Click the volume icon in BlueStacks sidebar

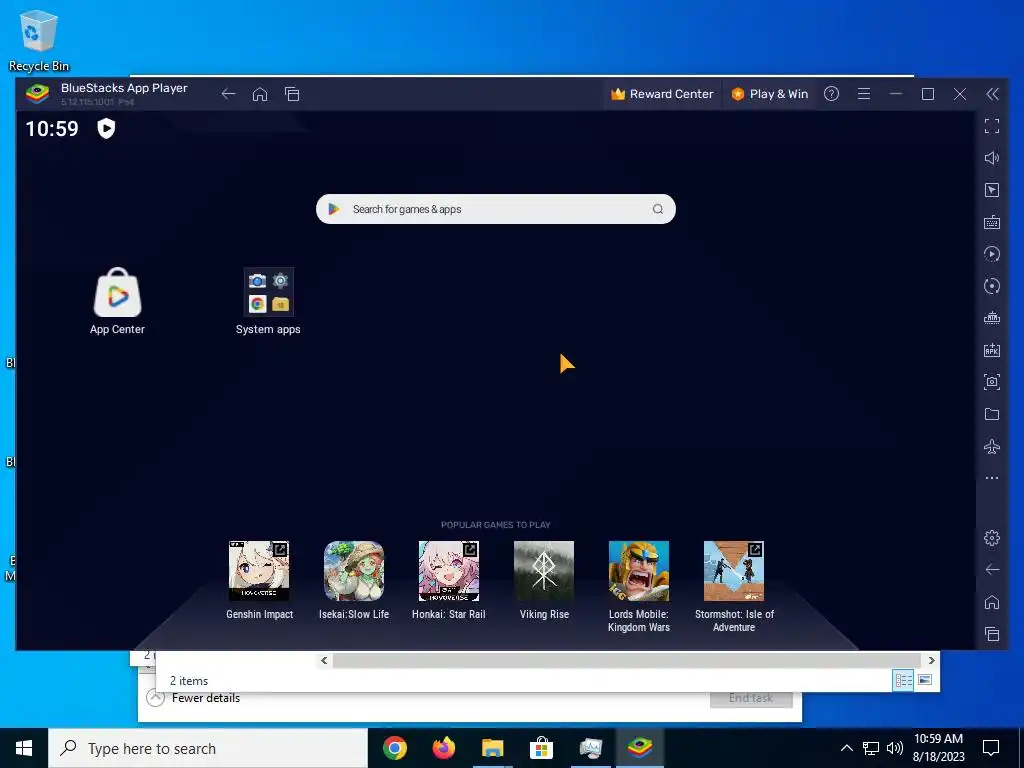point(992,158)
